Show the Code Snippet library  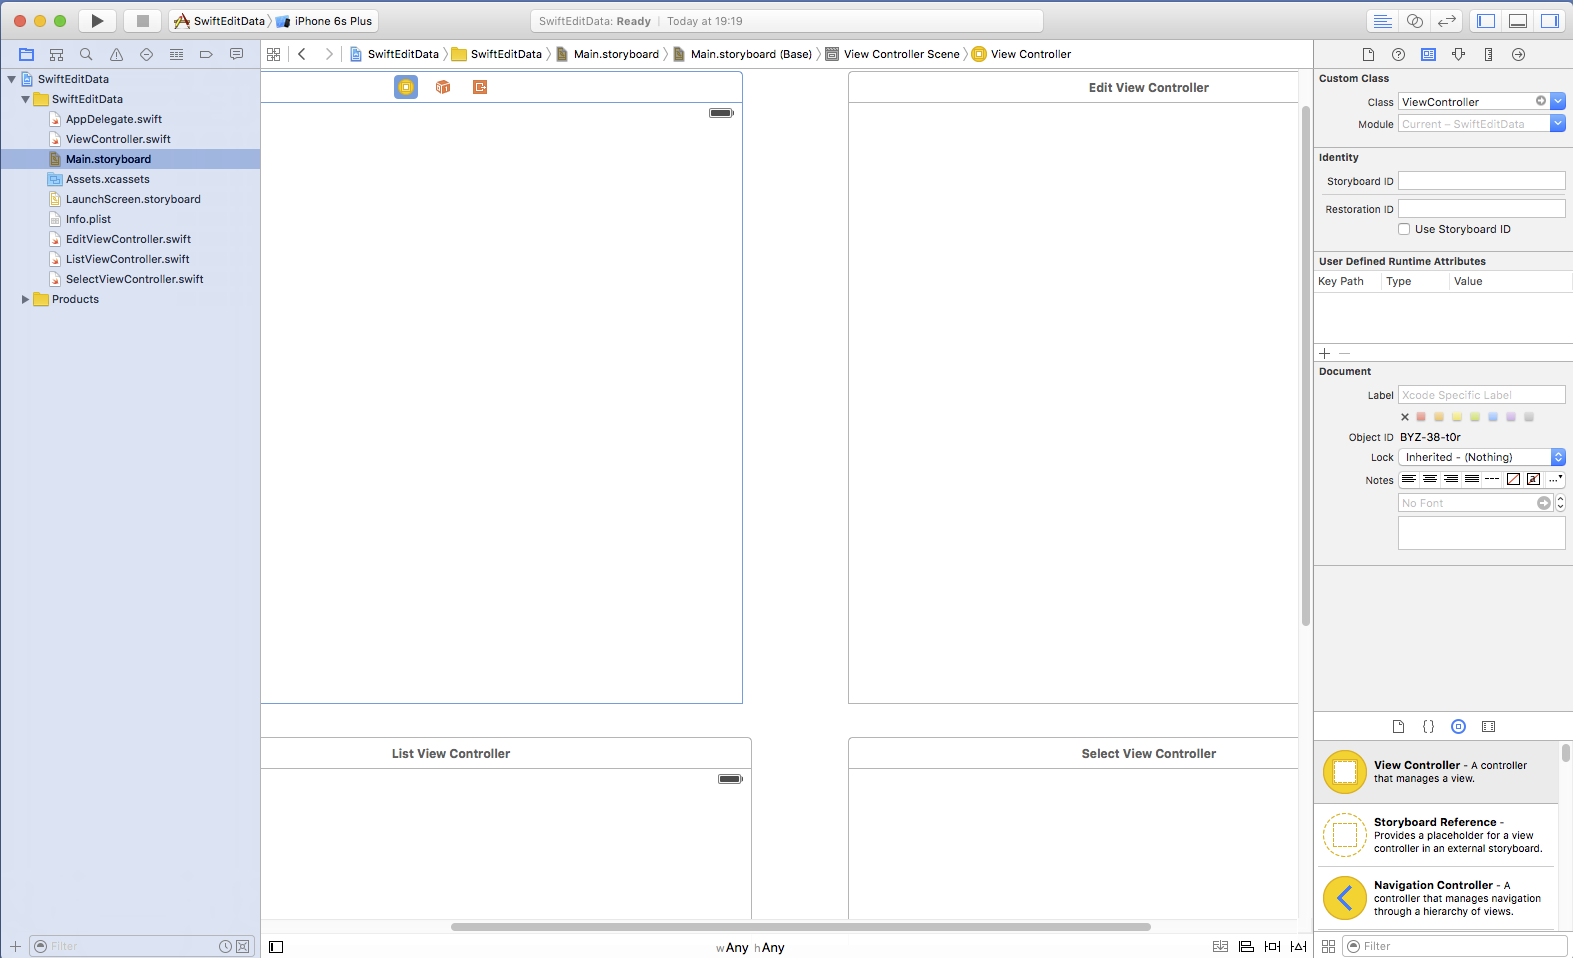pyautogui.click(x=1428, y=727)
